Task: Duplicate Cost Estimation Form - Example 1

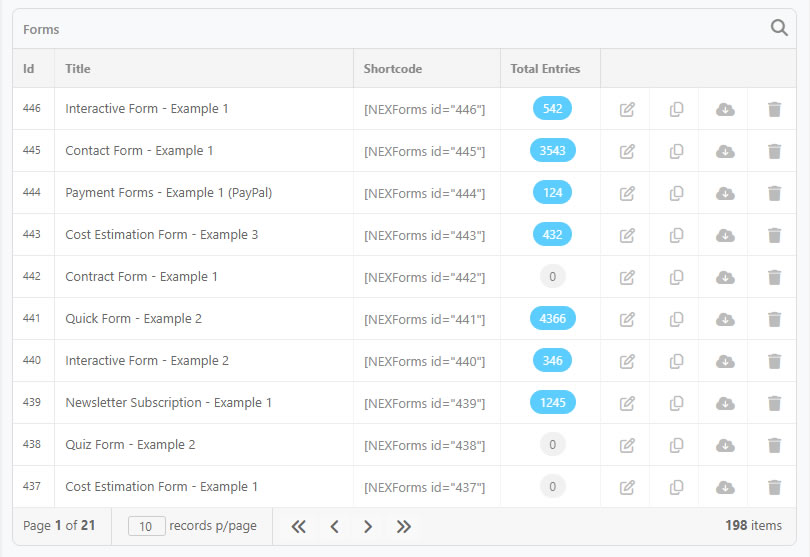Action: (676, 487)
